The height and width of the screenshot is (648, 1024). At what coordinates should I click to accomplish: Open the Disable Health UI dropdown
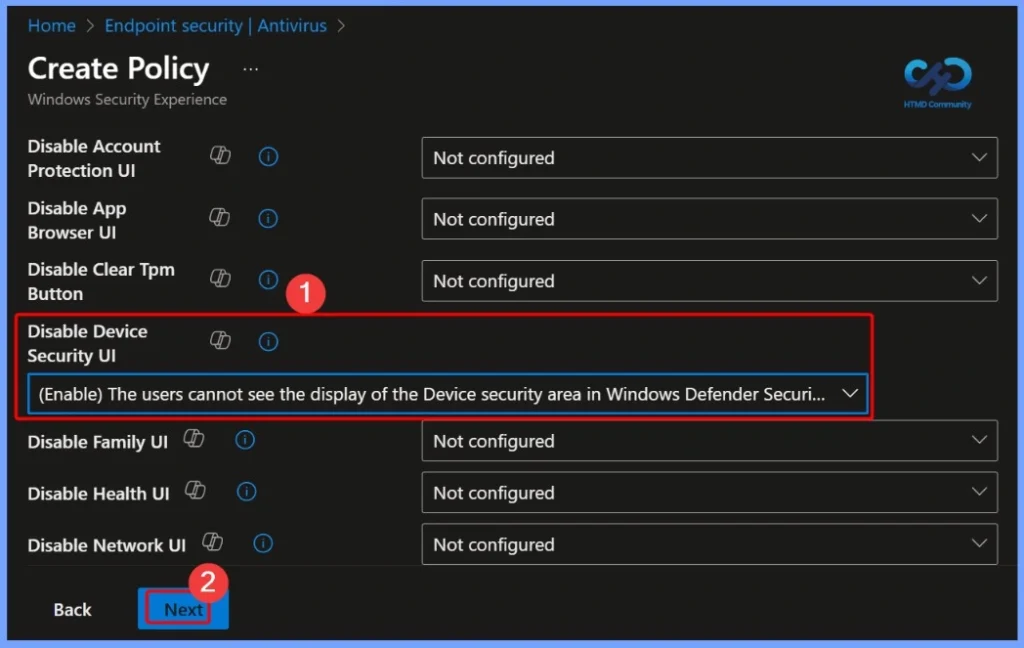[x=709, y=492]
